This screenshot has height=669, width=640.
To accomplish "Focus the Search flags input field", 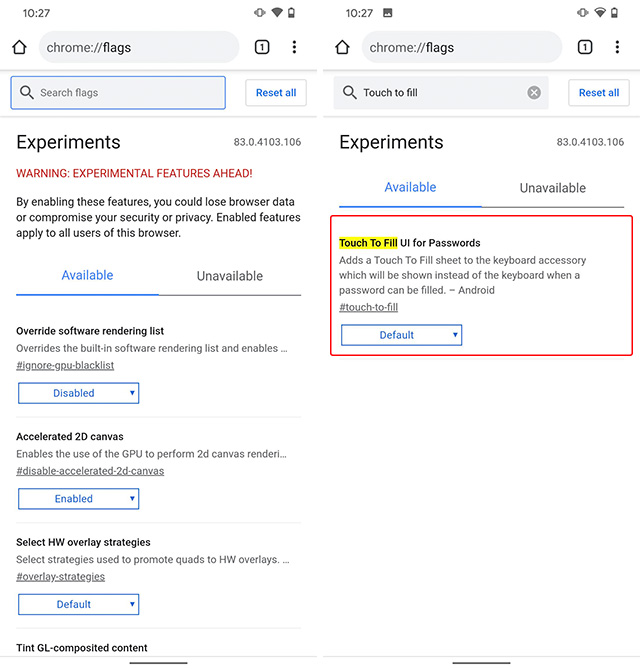I will pos(118,93).
